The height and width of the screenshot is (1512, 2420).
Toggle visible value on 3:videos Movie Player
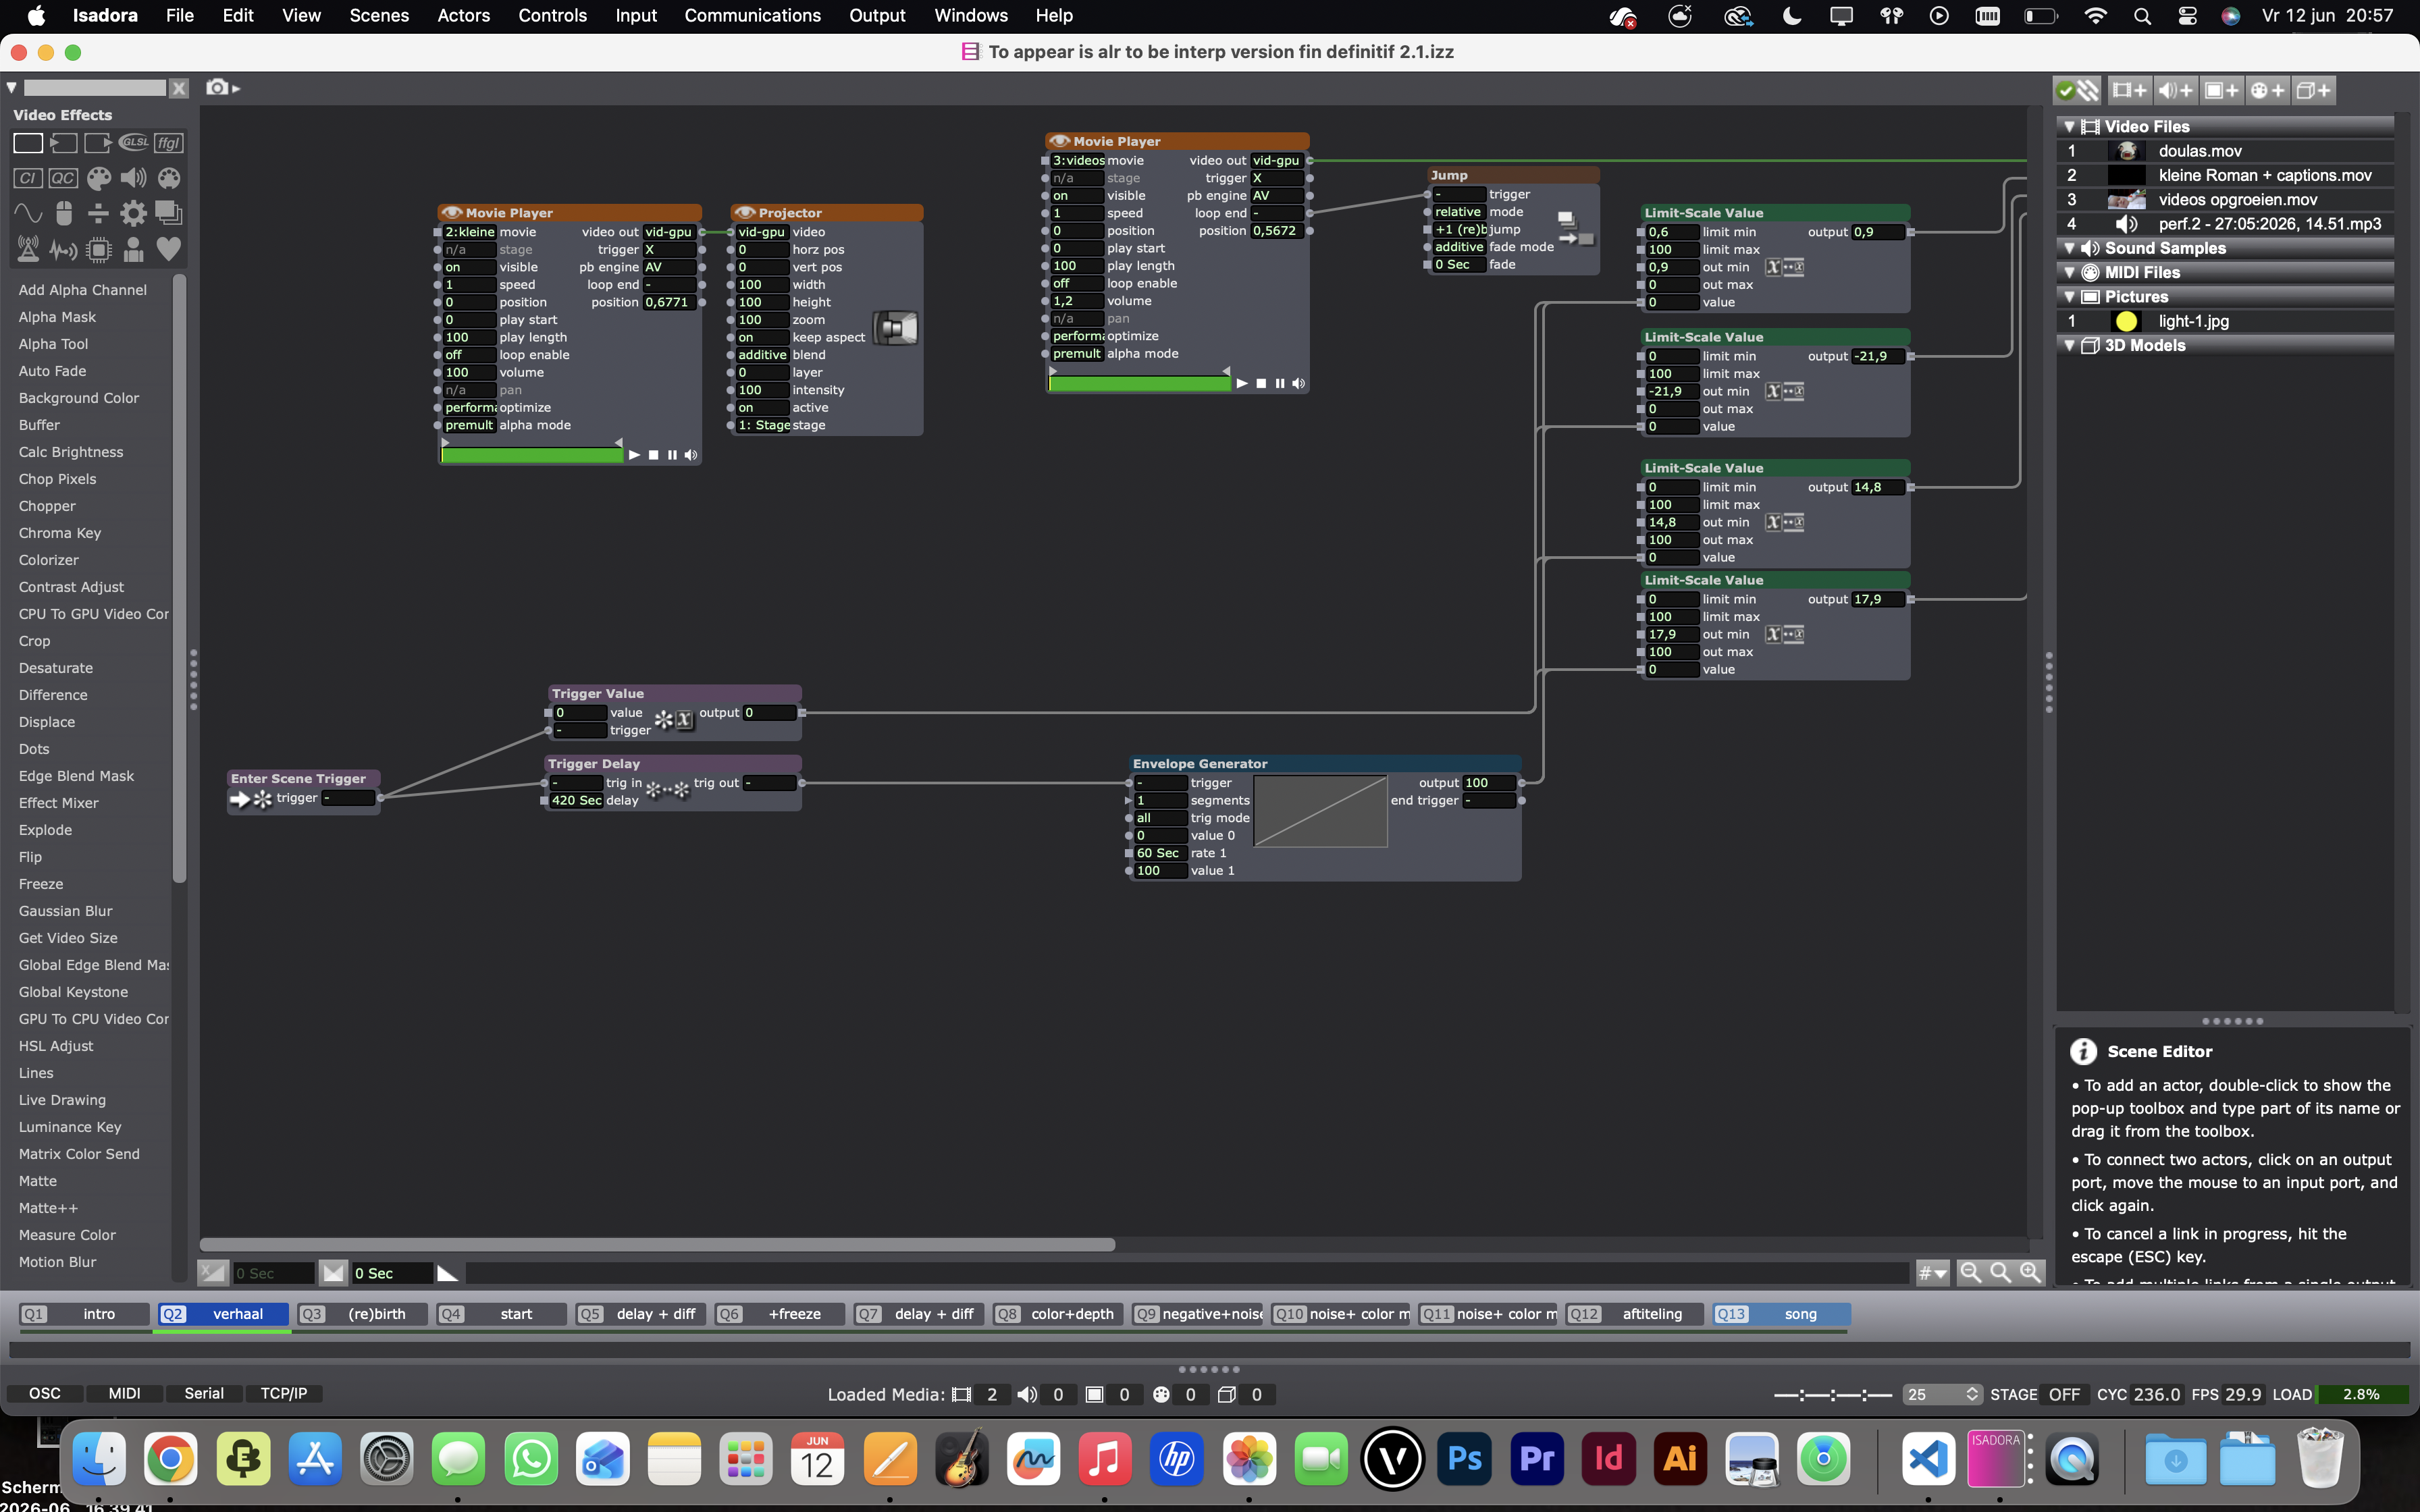point(1077,196)
